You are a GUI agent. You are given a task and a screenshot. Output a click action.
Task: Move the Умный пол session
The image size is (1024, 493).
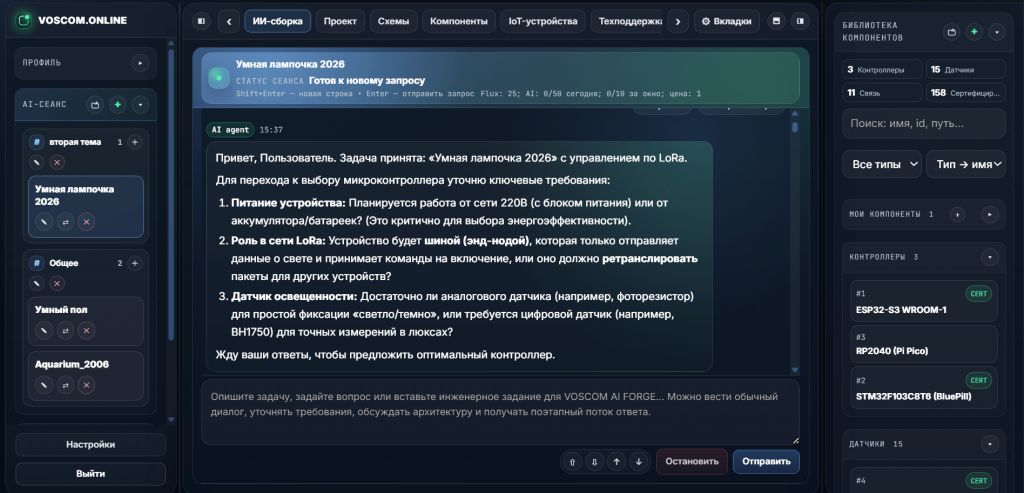(x=65, y=330)
